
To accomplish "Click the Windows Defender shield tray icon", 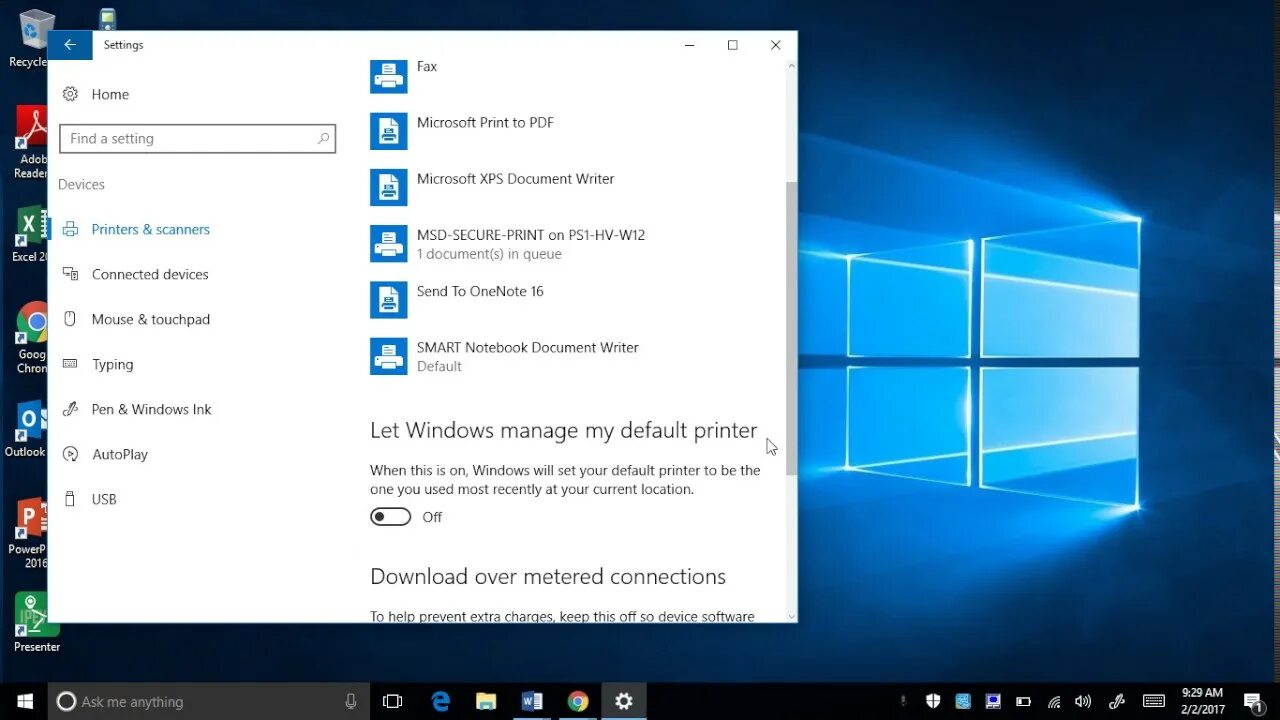I will [x=933, y=701].
